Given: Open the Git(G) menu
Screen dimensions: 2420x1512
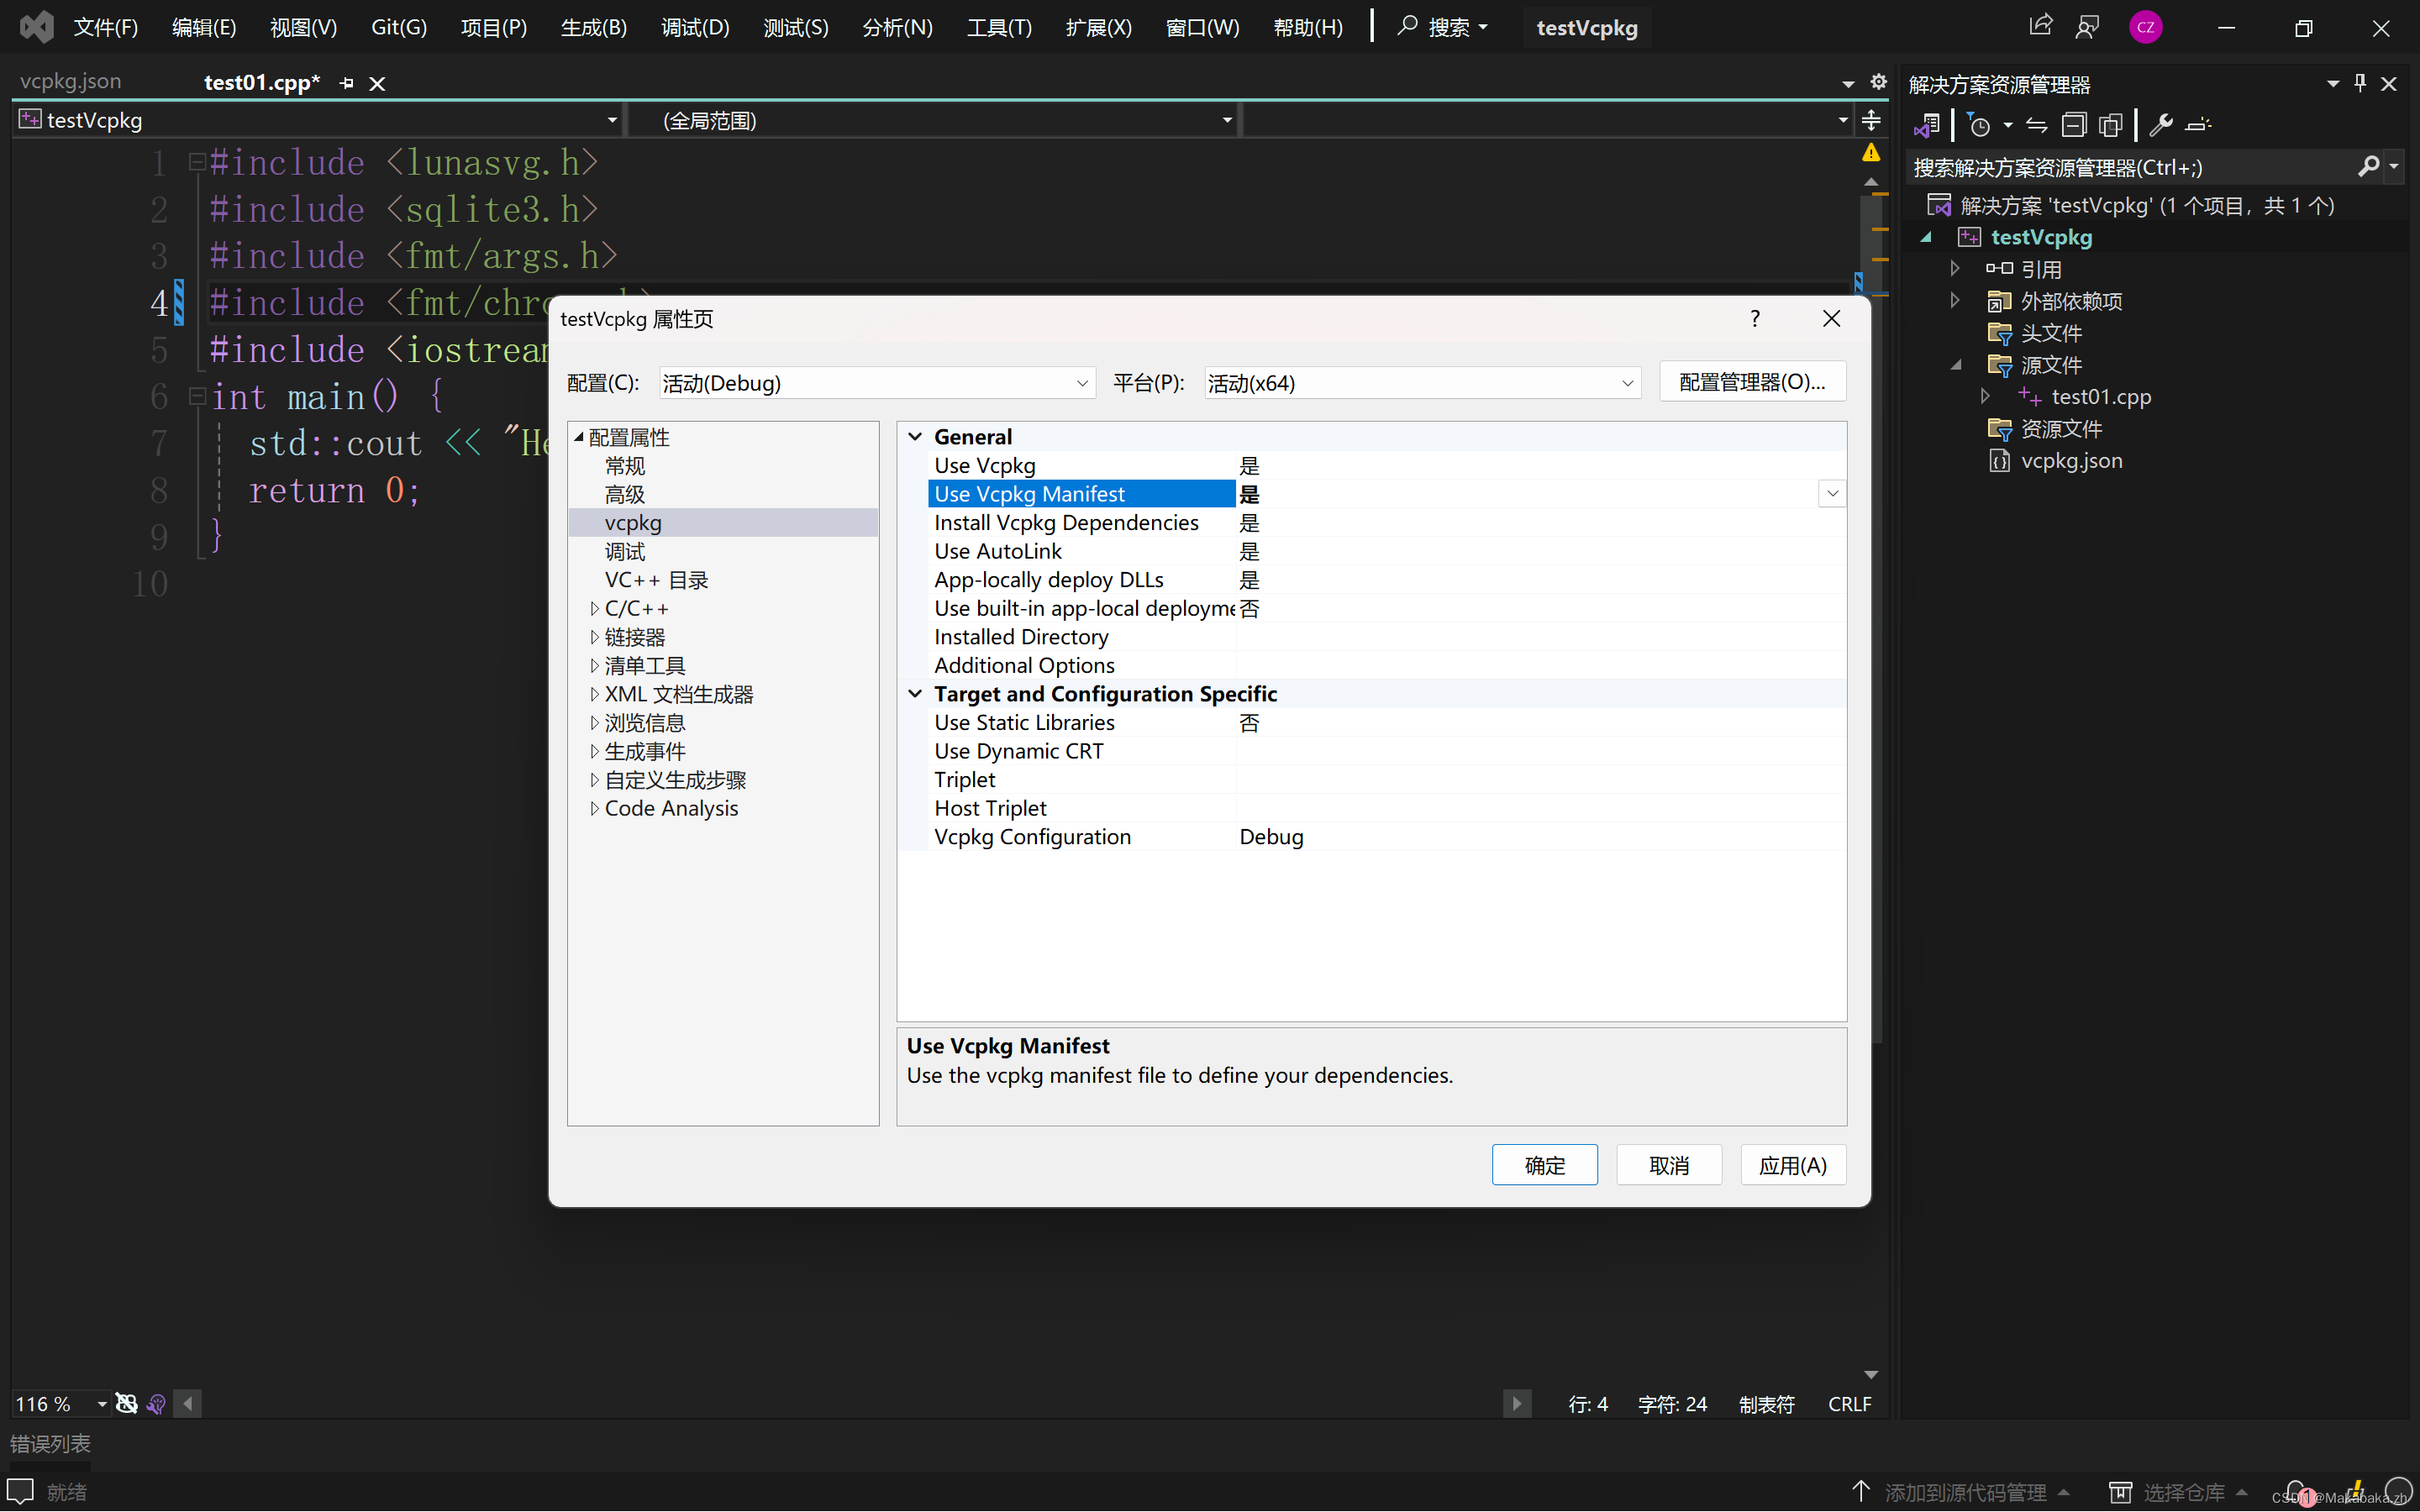Looking at the screenshot, I should point(398,27).
